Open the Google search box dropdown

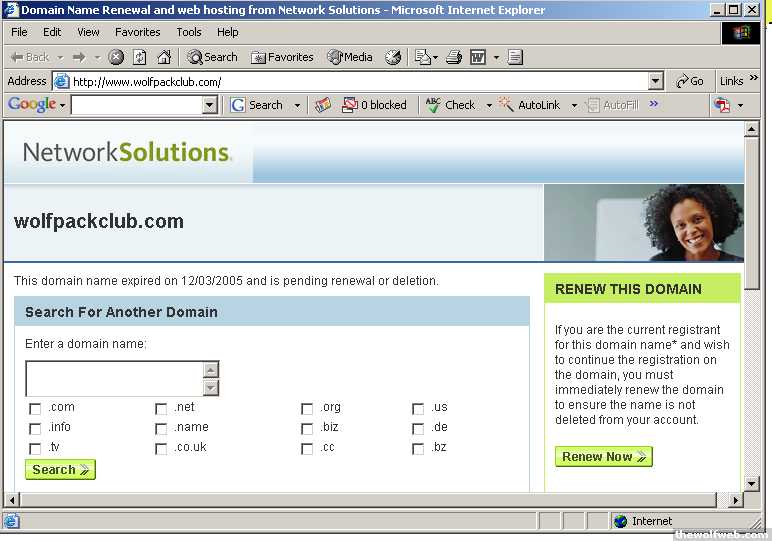209,105
